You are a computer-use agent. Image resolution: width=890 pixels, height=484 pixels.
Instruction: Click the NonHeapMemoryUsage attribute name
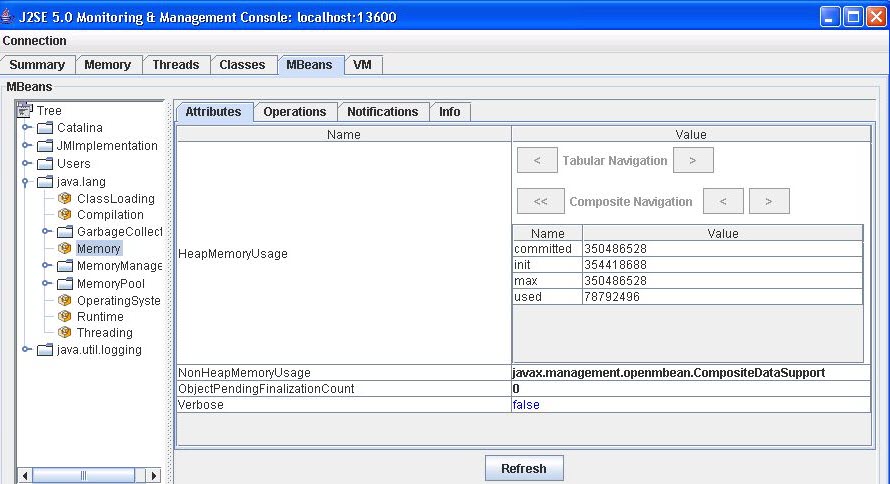pos(244,373)
